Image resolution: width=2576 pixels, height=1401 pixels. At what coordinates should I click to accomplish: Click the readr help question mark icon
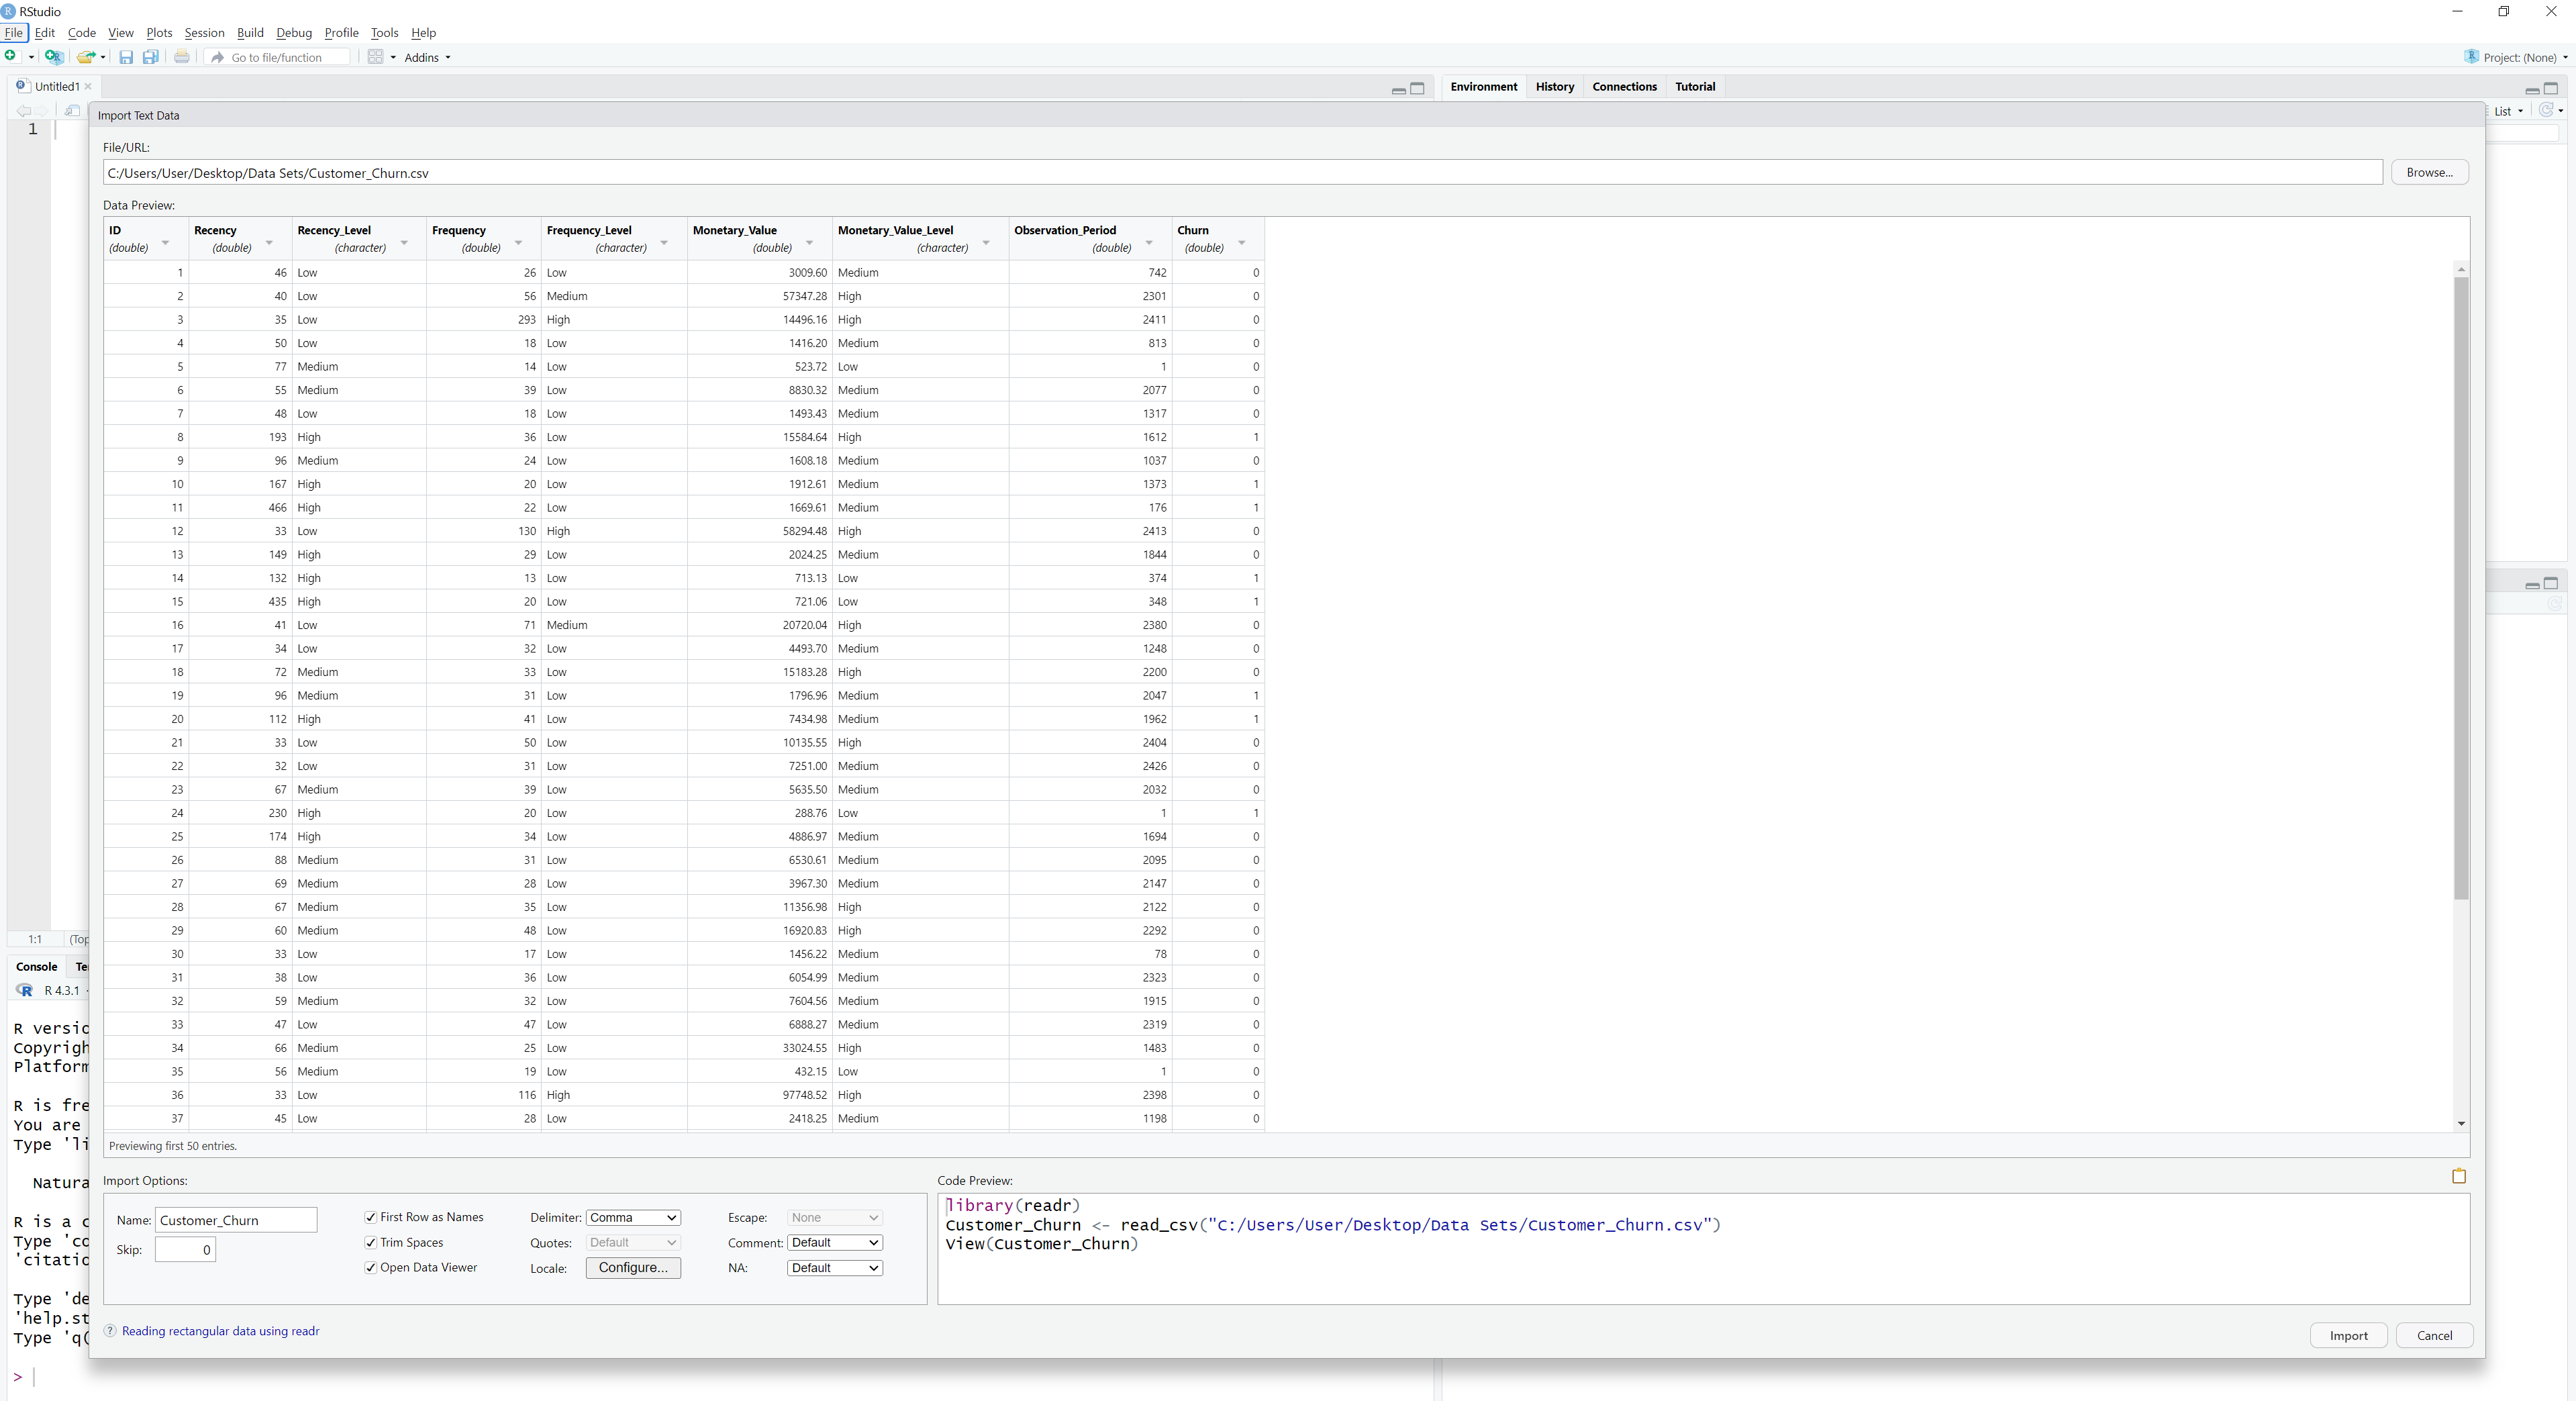[x=111, y=1331]
